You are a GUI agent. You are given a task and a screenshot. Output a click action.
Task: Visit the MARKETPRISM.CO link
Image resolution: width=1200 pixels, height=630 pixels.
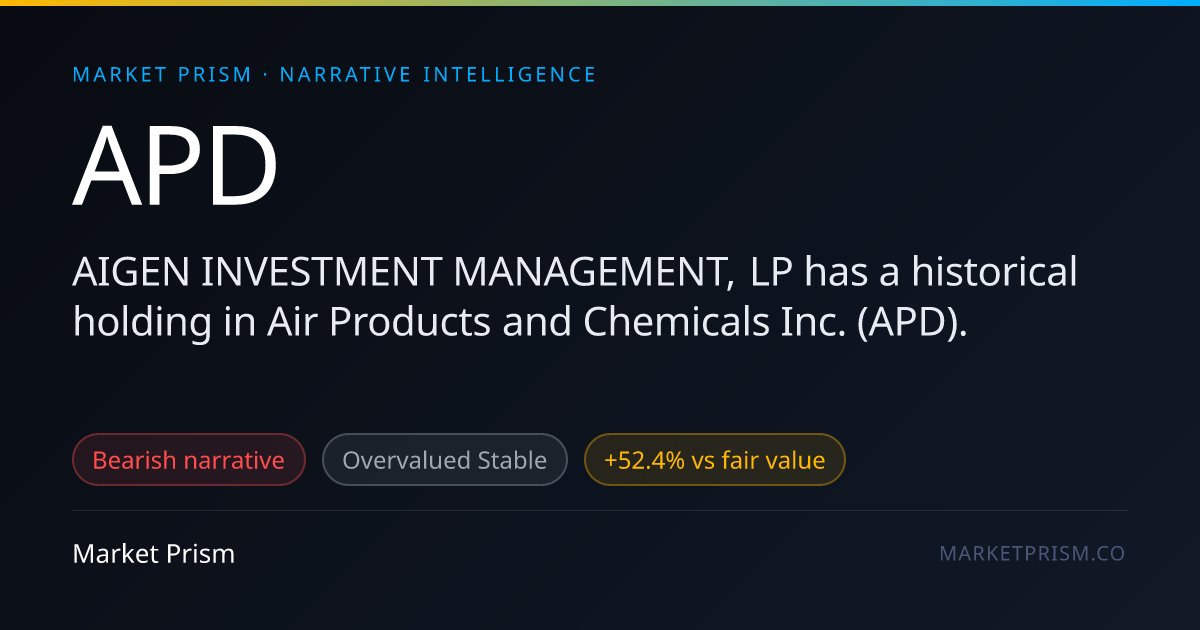[x=1032, y=553]
